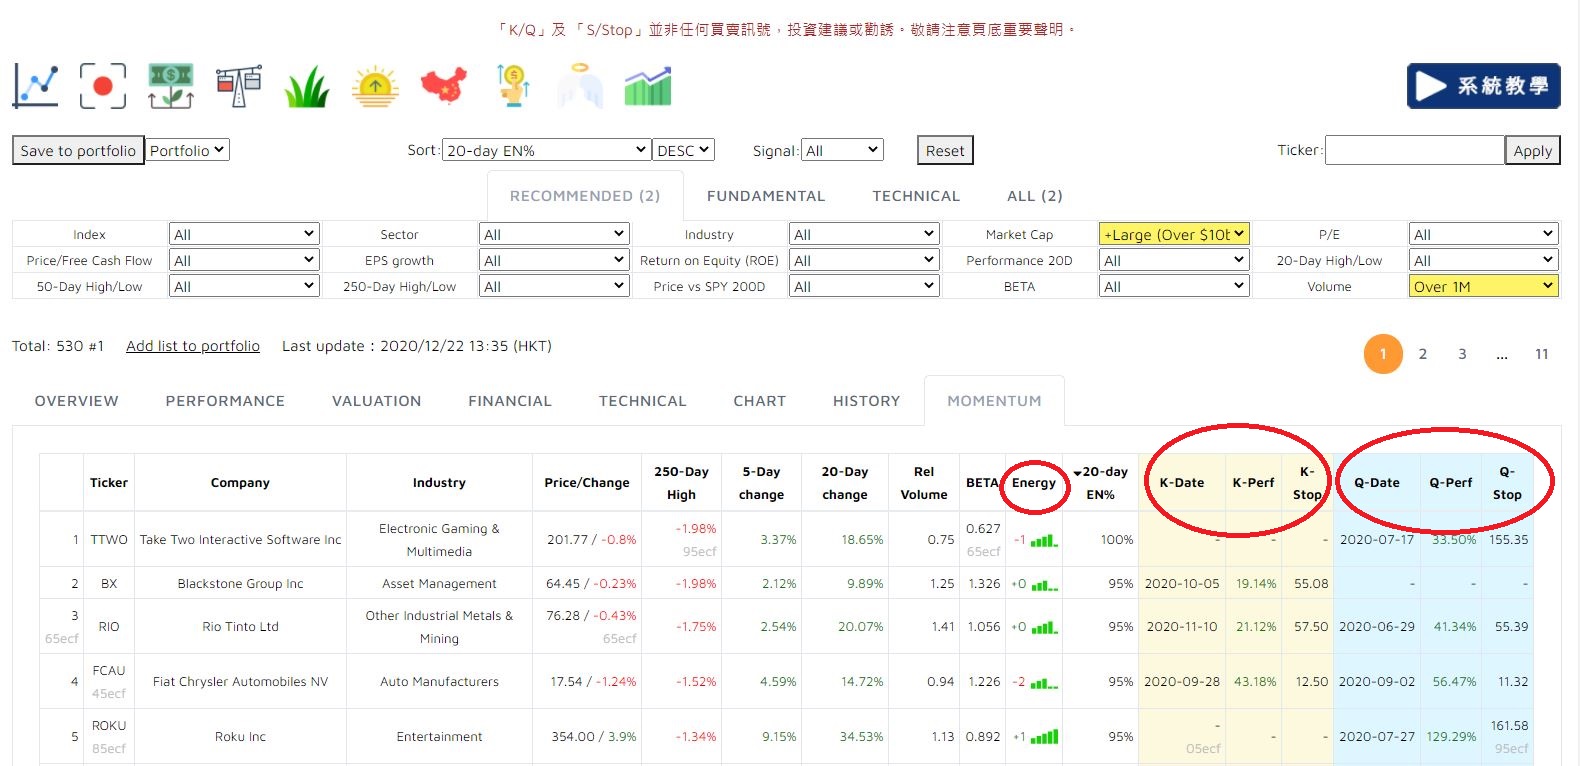Screen dimensions: 1580x766
Task: Click the BX ticker cell
Action: (x=109, y=584)
